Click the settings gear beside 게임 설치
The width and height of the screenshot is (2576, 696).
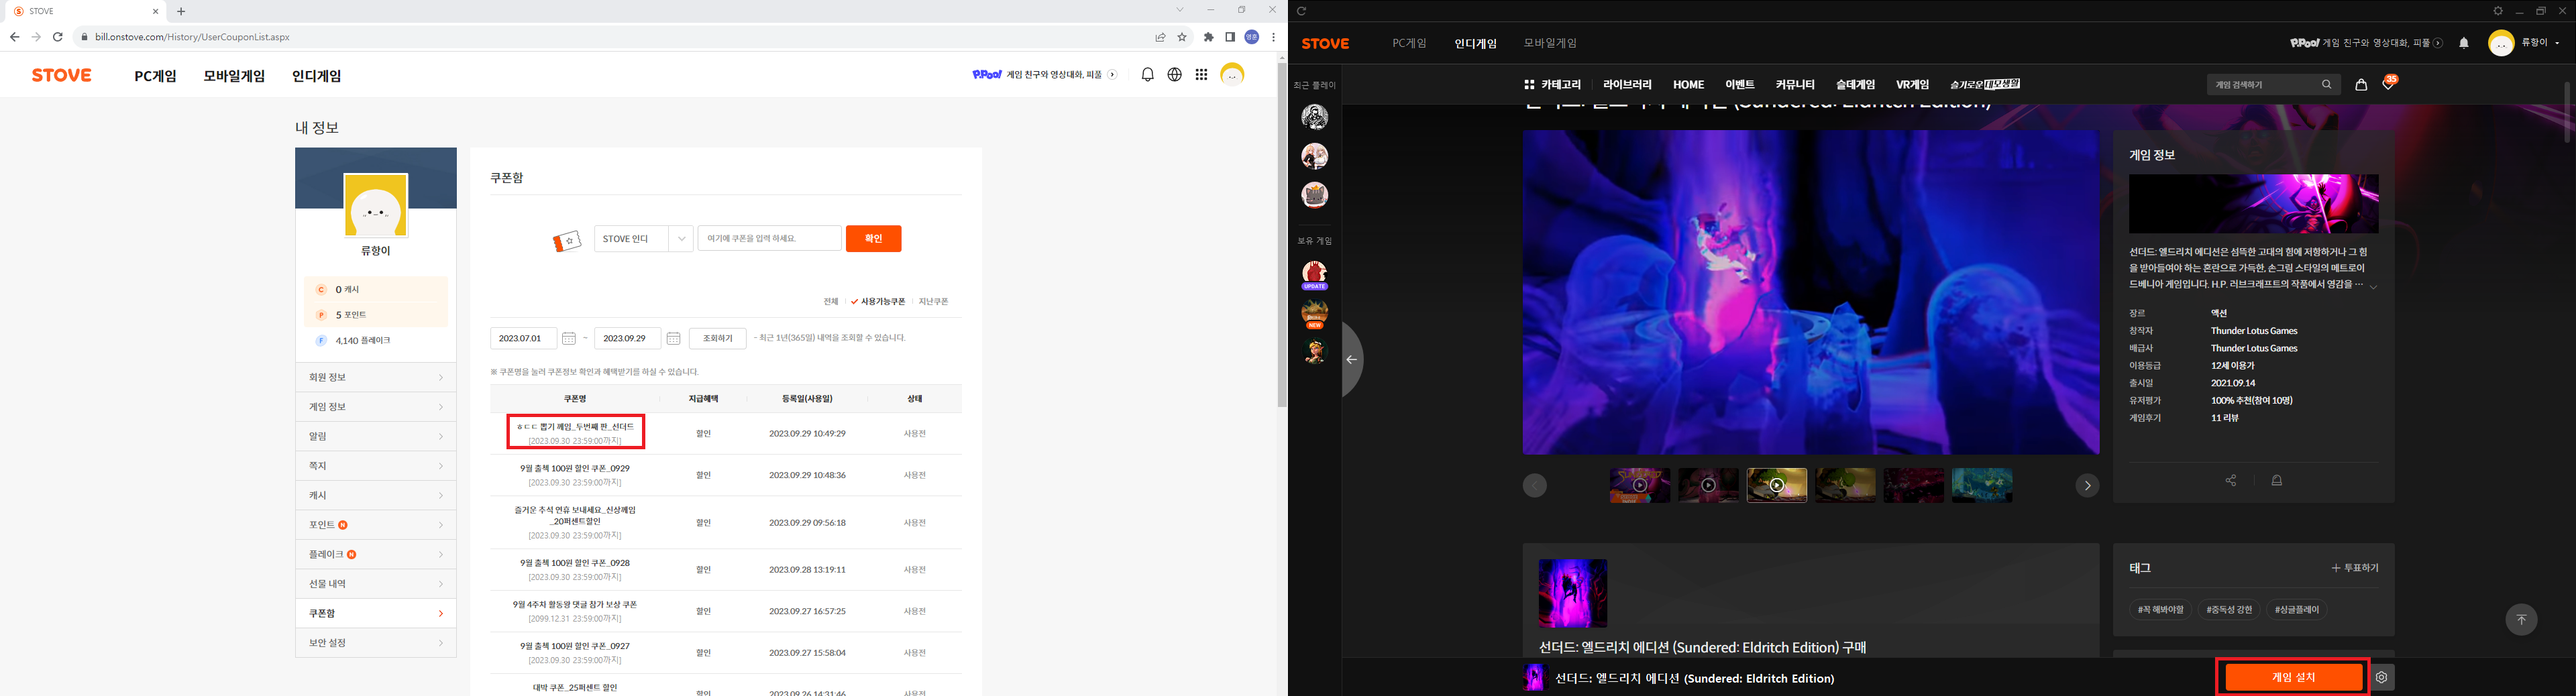point(2382,677)
